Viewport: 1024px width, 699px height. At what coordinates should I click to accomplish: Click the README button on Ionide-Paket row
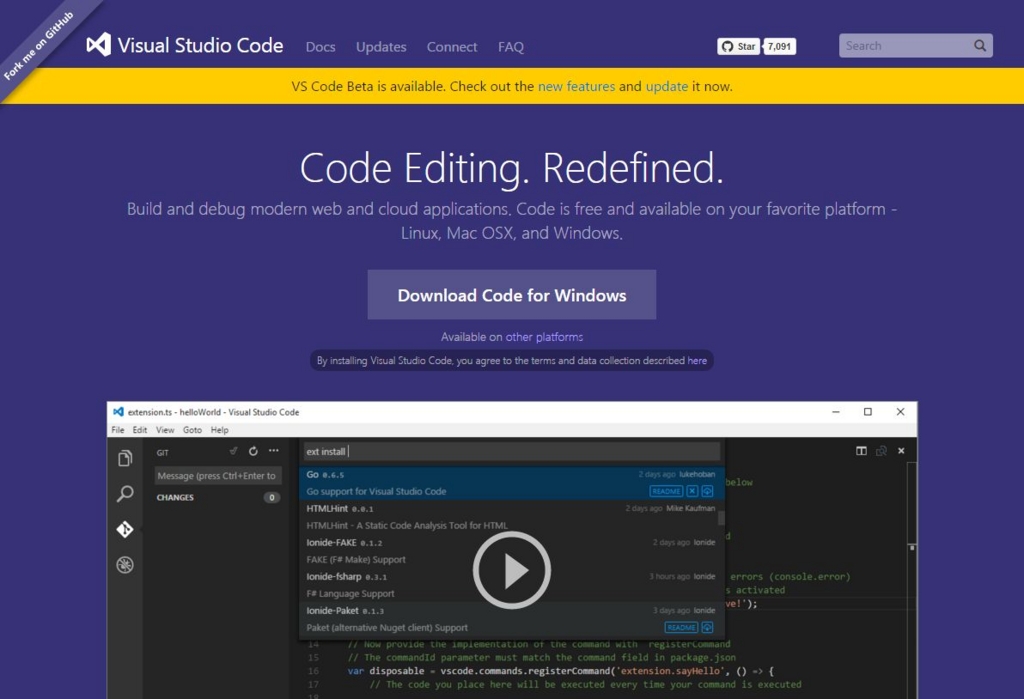681,627
